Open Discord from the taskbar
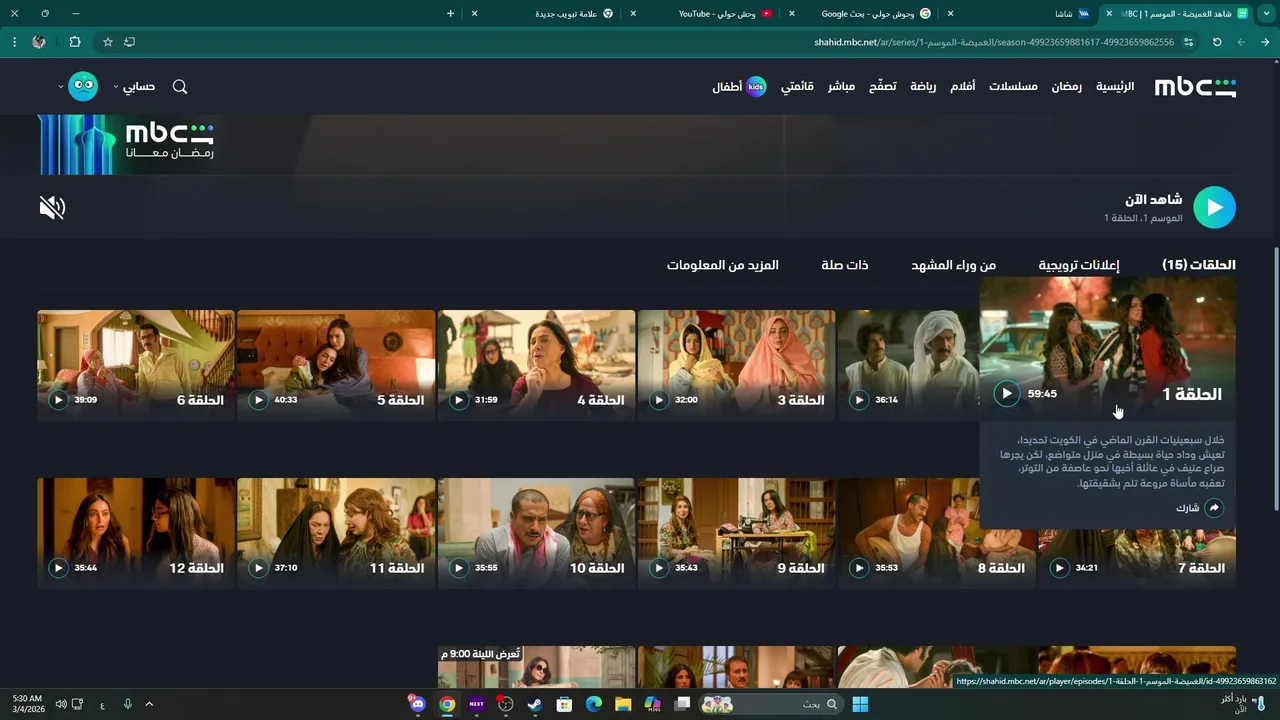The image size is (1280, 720). (x=418, y=704)
